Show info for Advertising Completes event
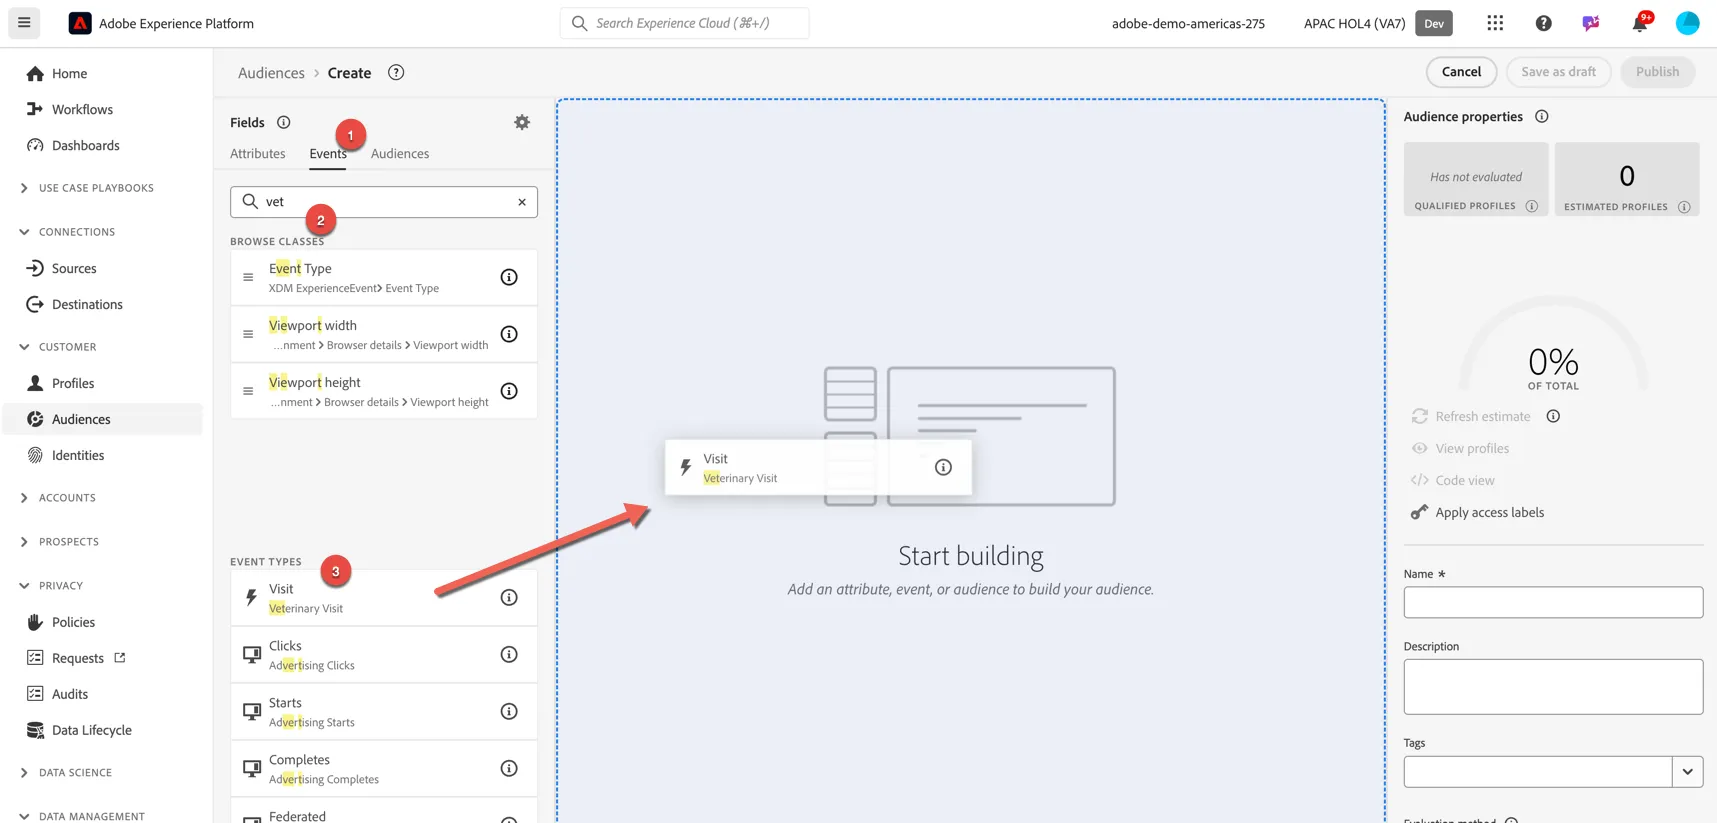 [509, 769]
